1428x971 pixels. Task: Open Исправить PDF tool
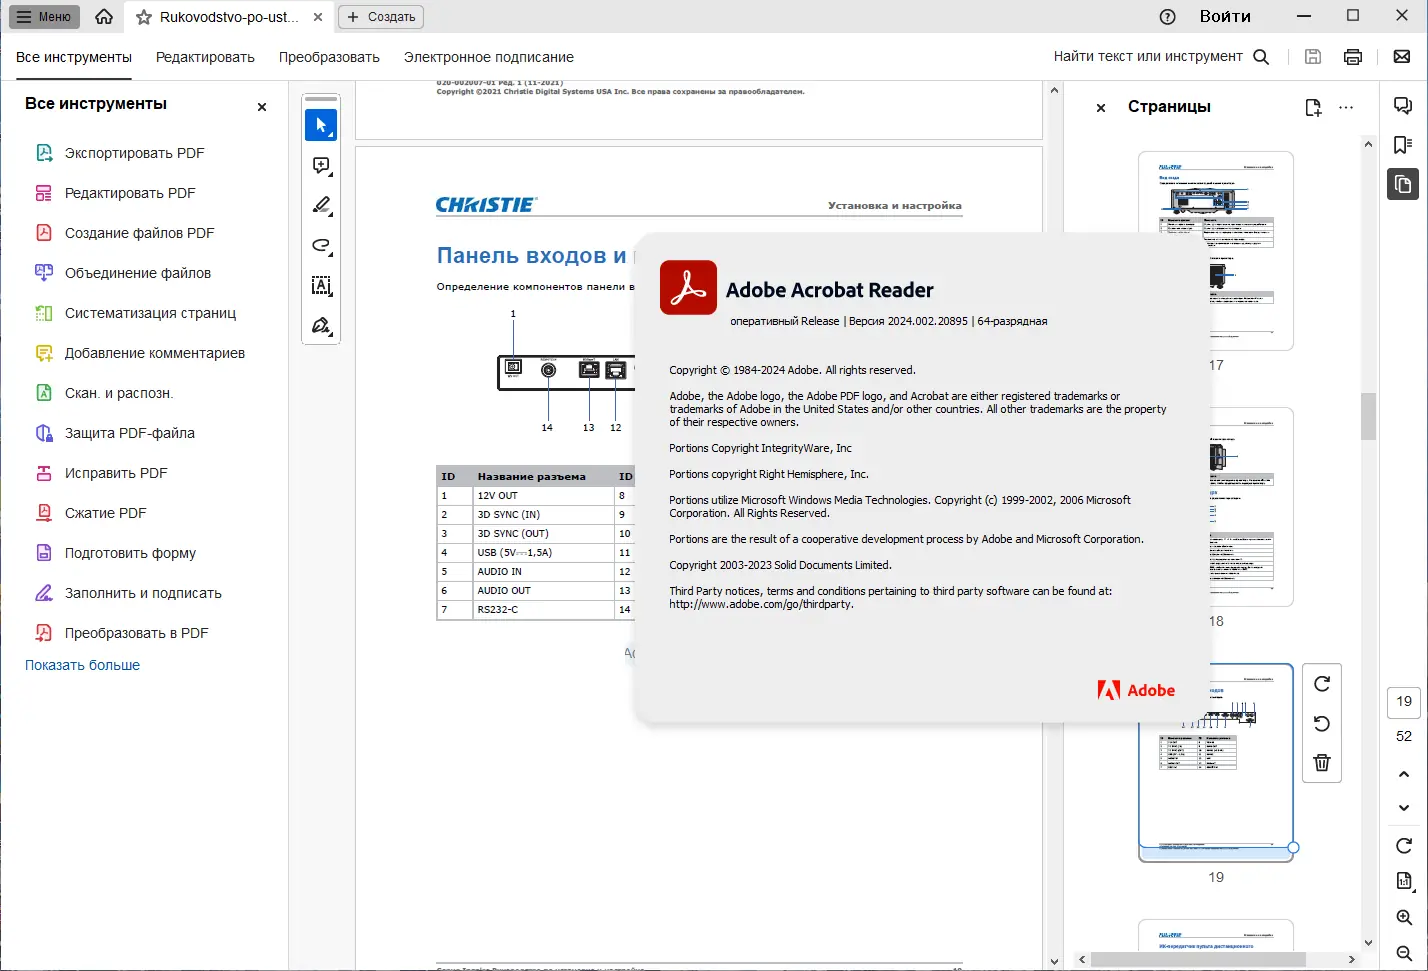[x=116, y=473]
